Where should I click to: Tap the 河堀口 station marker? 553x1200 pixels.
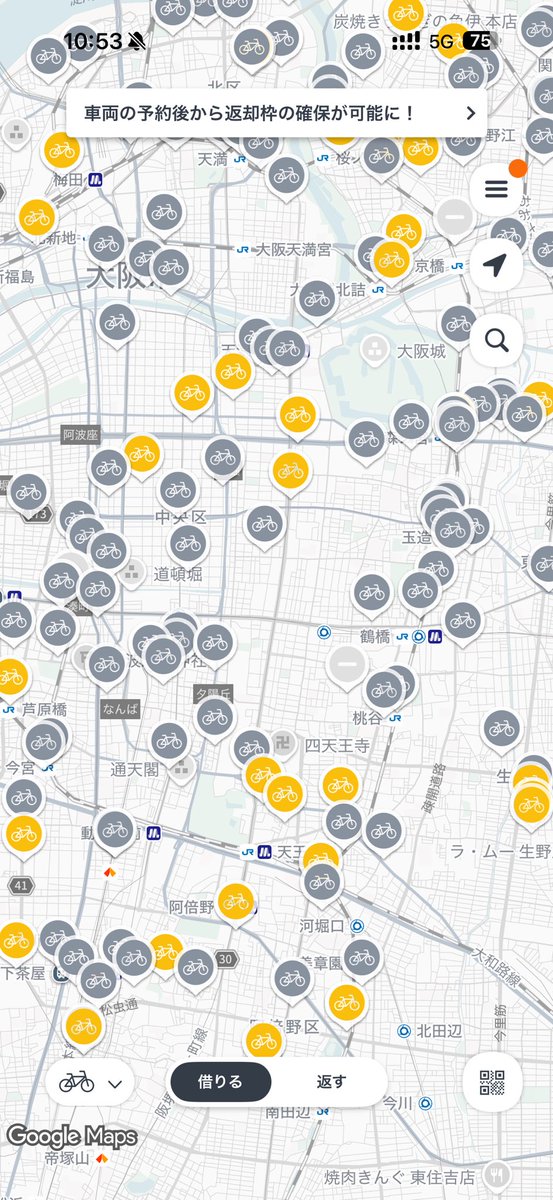coord(357,926)
